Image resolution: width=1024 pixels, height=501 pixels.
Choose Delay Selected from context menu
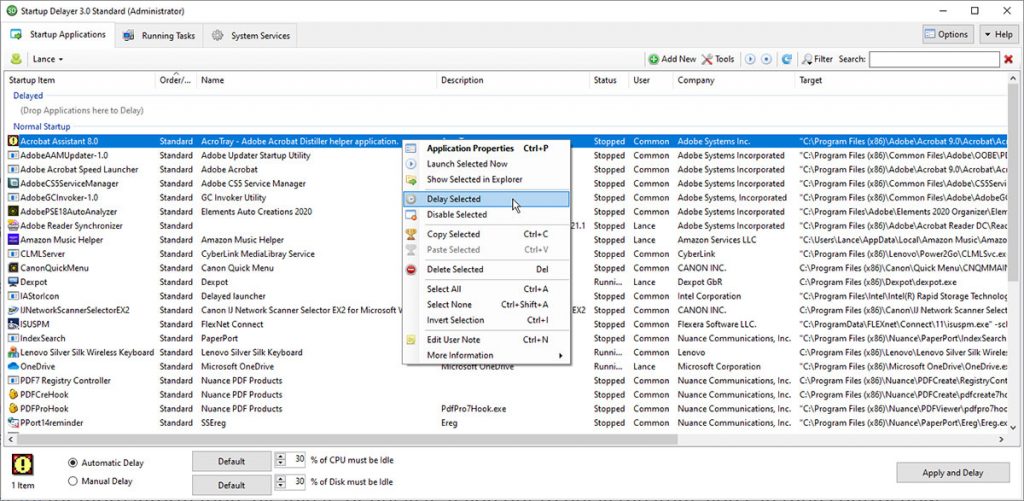[454, 199]
